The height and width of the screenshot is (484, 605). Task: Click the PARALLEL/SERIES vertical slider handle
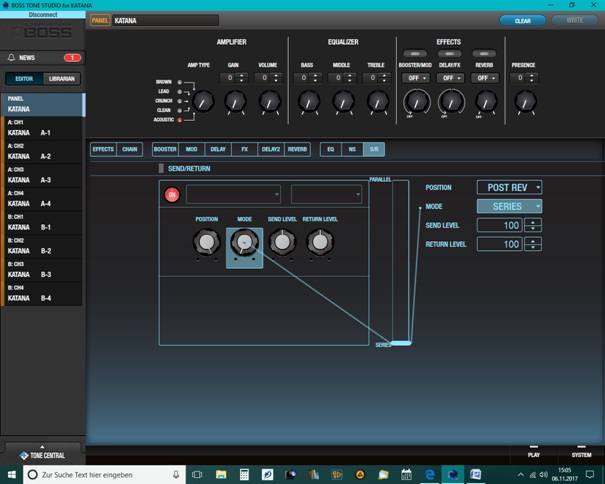tap(401, 343)
